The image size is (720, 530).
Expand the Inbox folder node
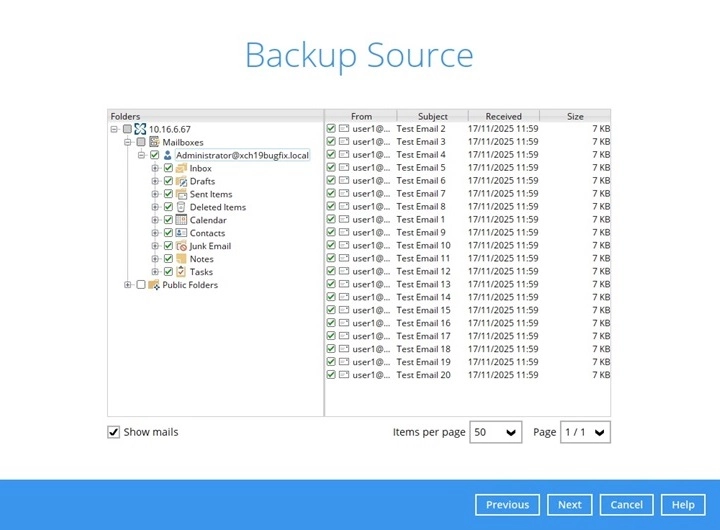click(x=155, y=168)
